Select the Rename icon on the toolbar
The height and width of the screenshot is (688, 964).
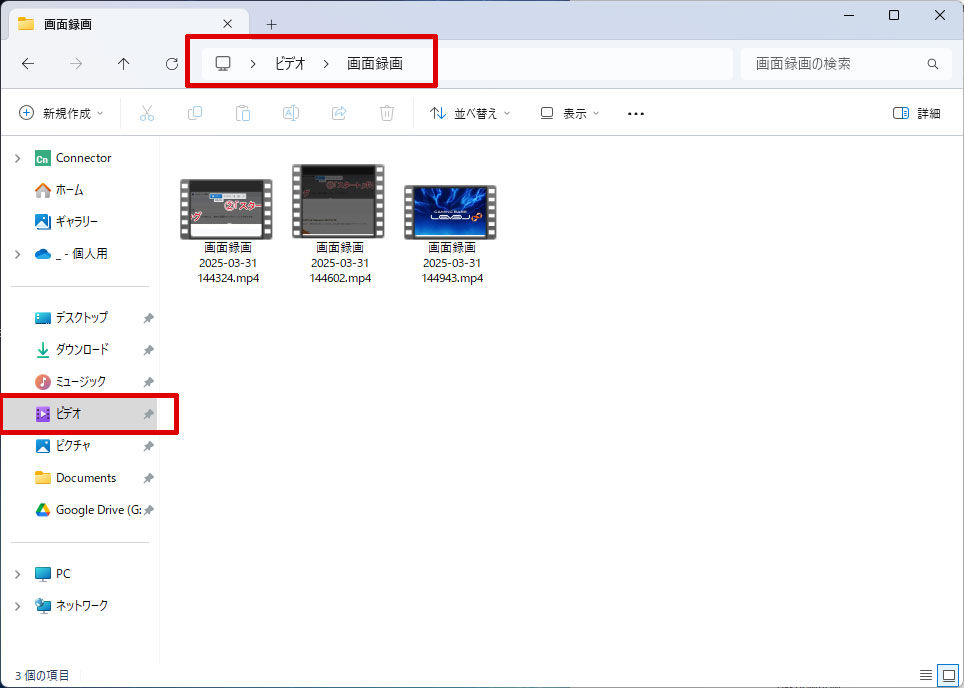[x=290, y=113]
